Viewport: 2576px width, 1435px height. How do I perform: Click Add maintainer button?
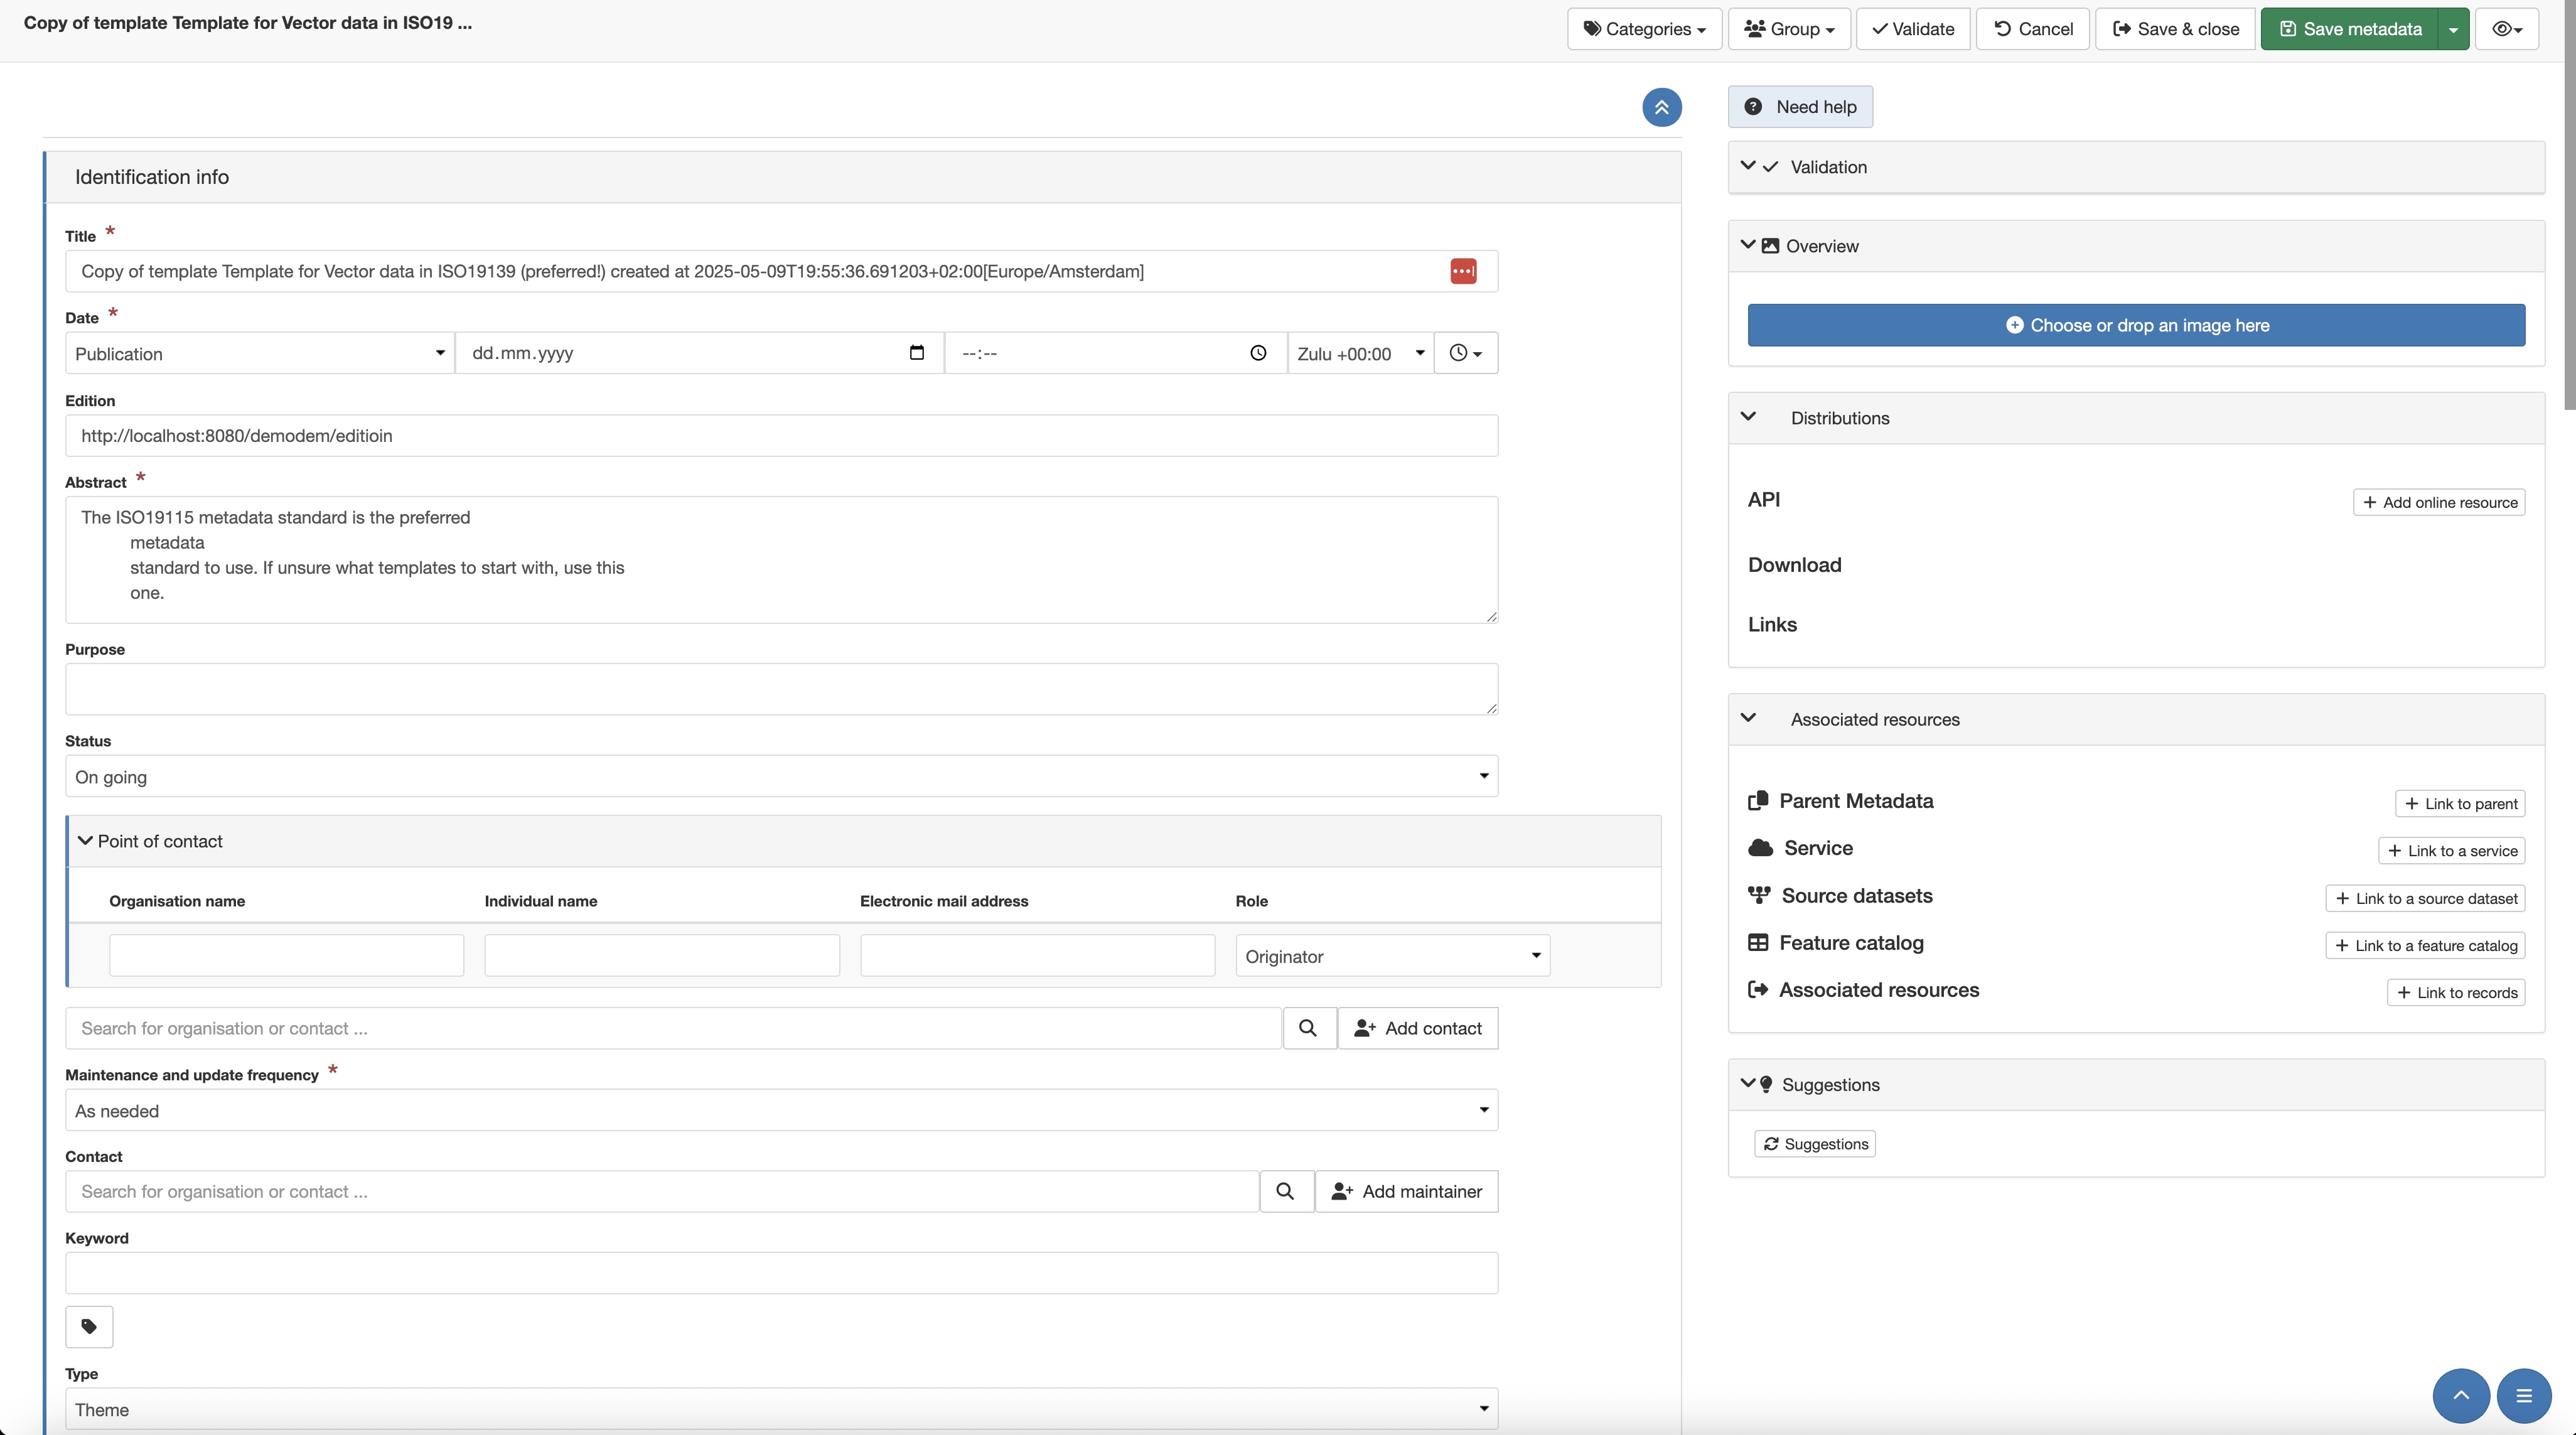pos(1406,1191)
